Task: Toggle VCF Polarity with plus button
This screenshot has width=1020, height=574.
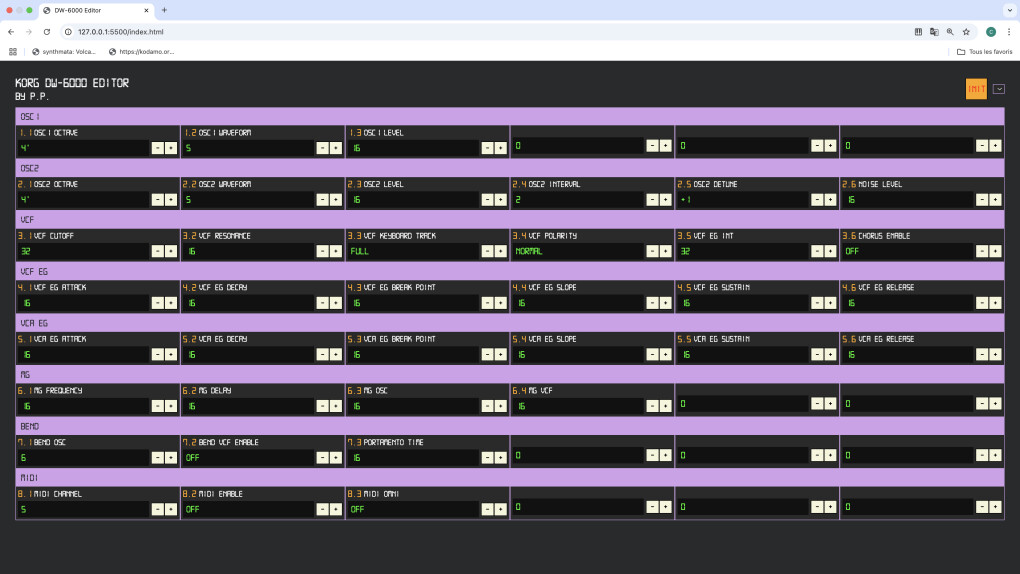Action: (665, 251)
